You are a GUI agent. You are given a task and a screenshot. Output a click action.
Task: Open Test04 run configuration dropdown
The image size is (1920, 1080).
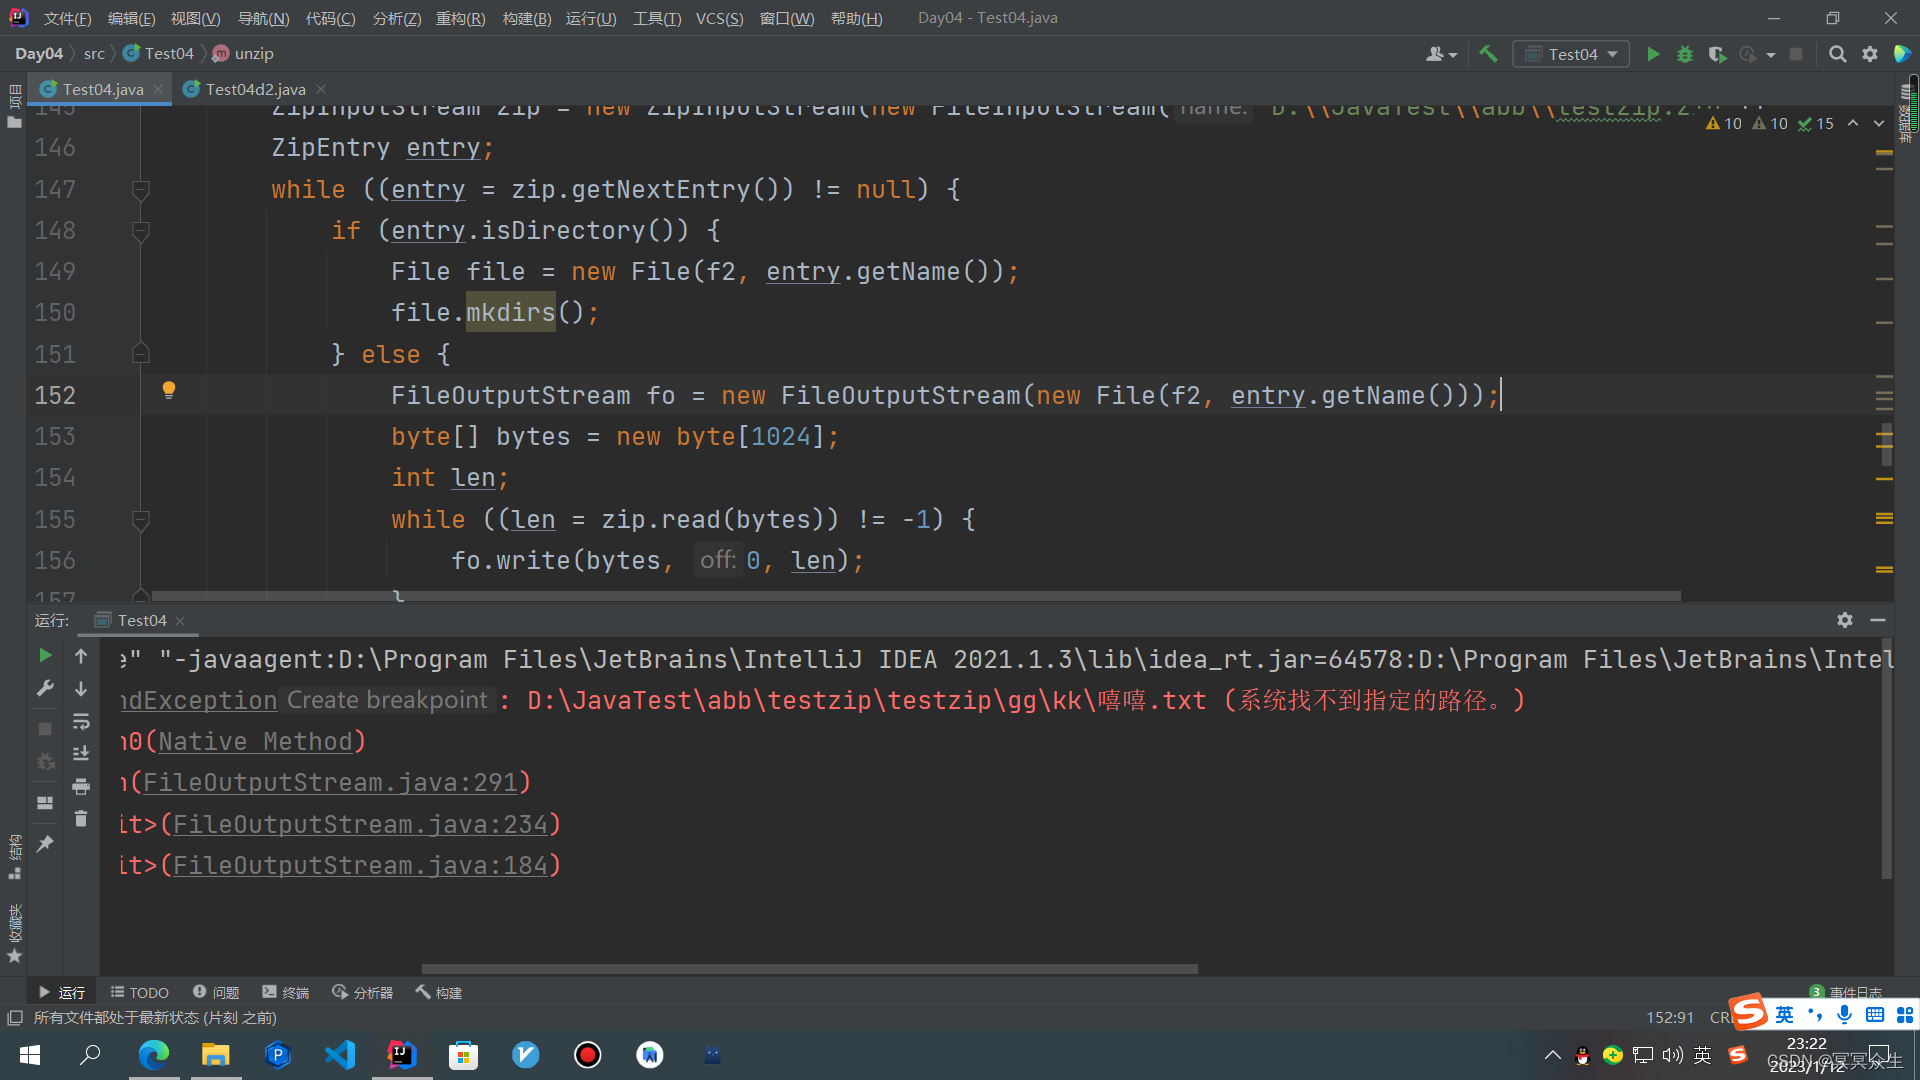click(1571, 54)
